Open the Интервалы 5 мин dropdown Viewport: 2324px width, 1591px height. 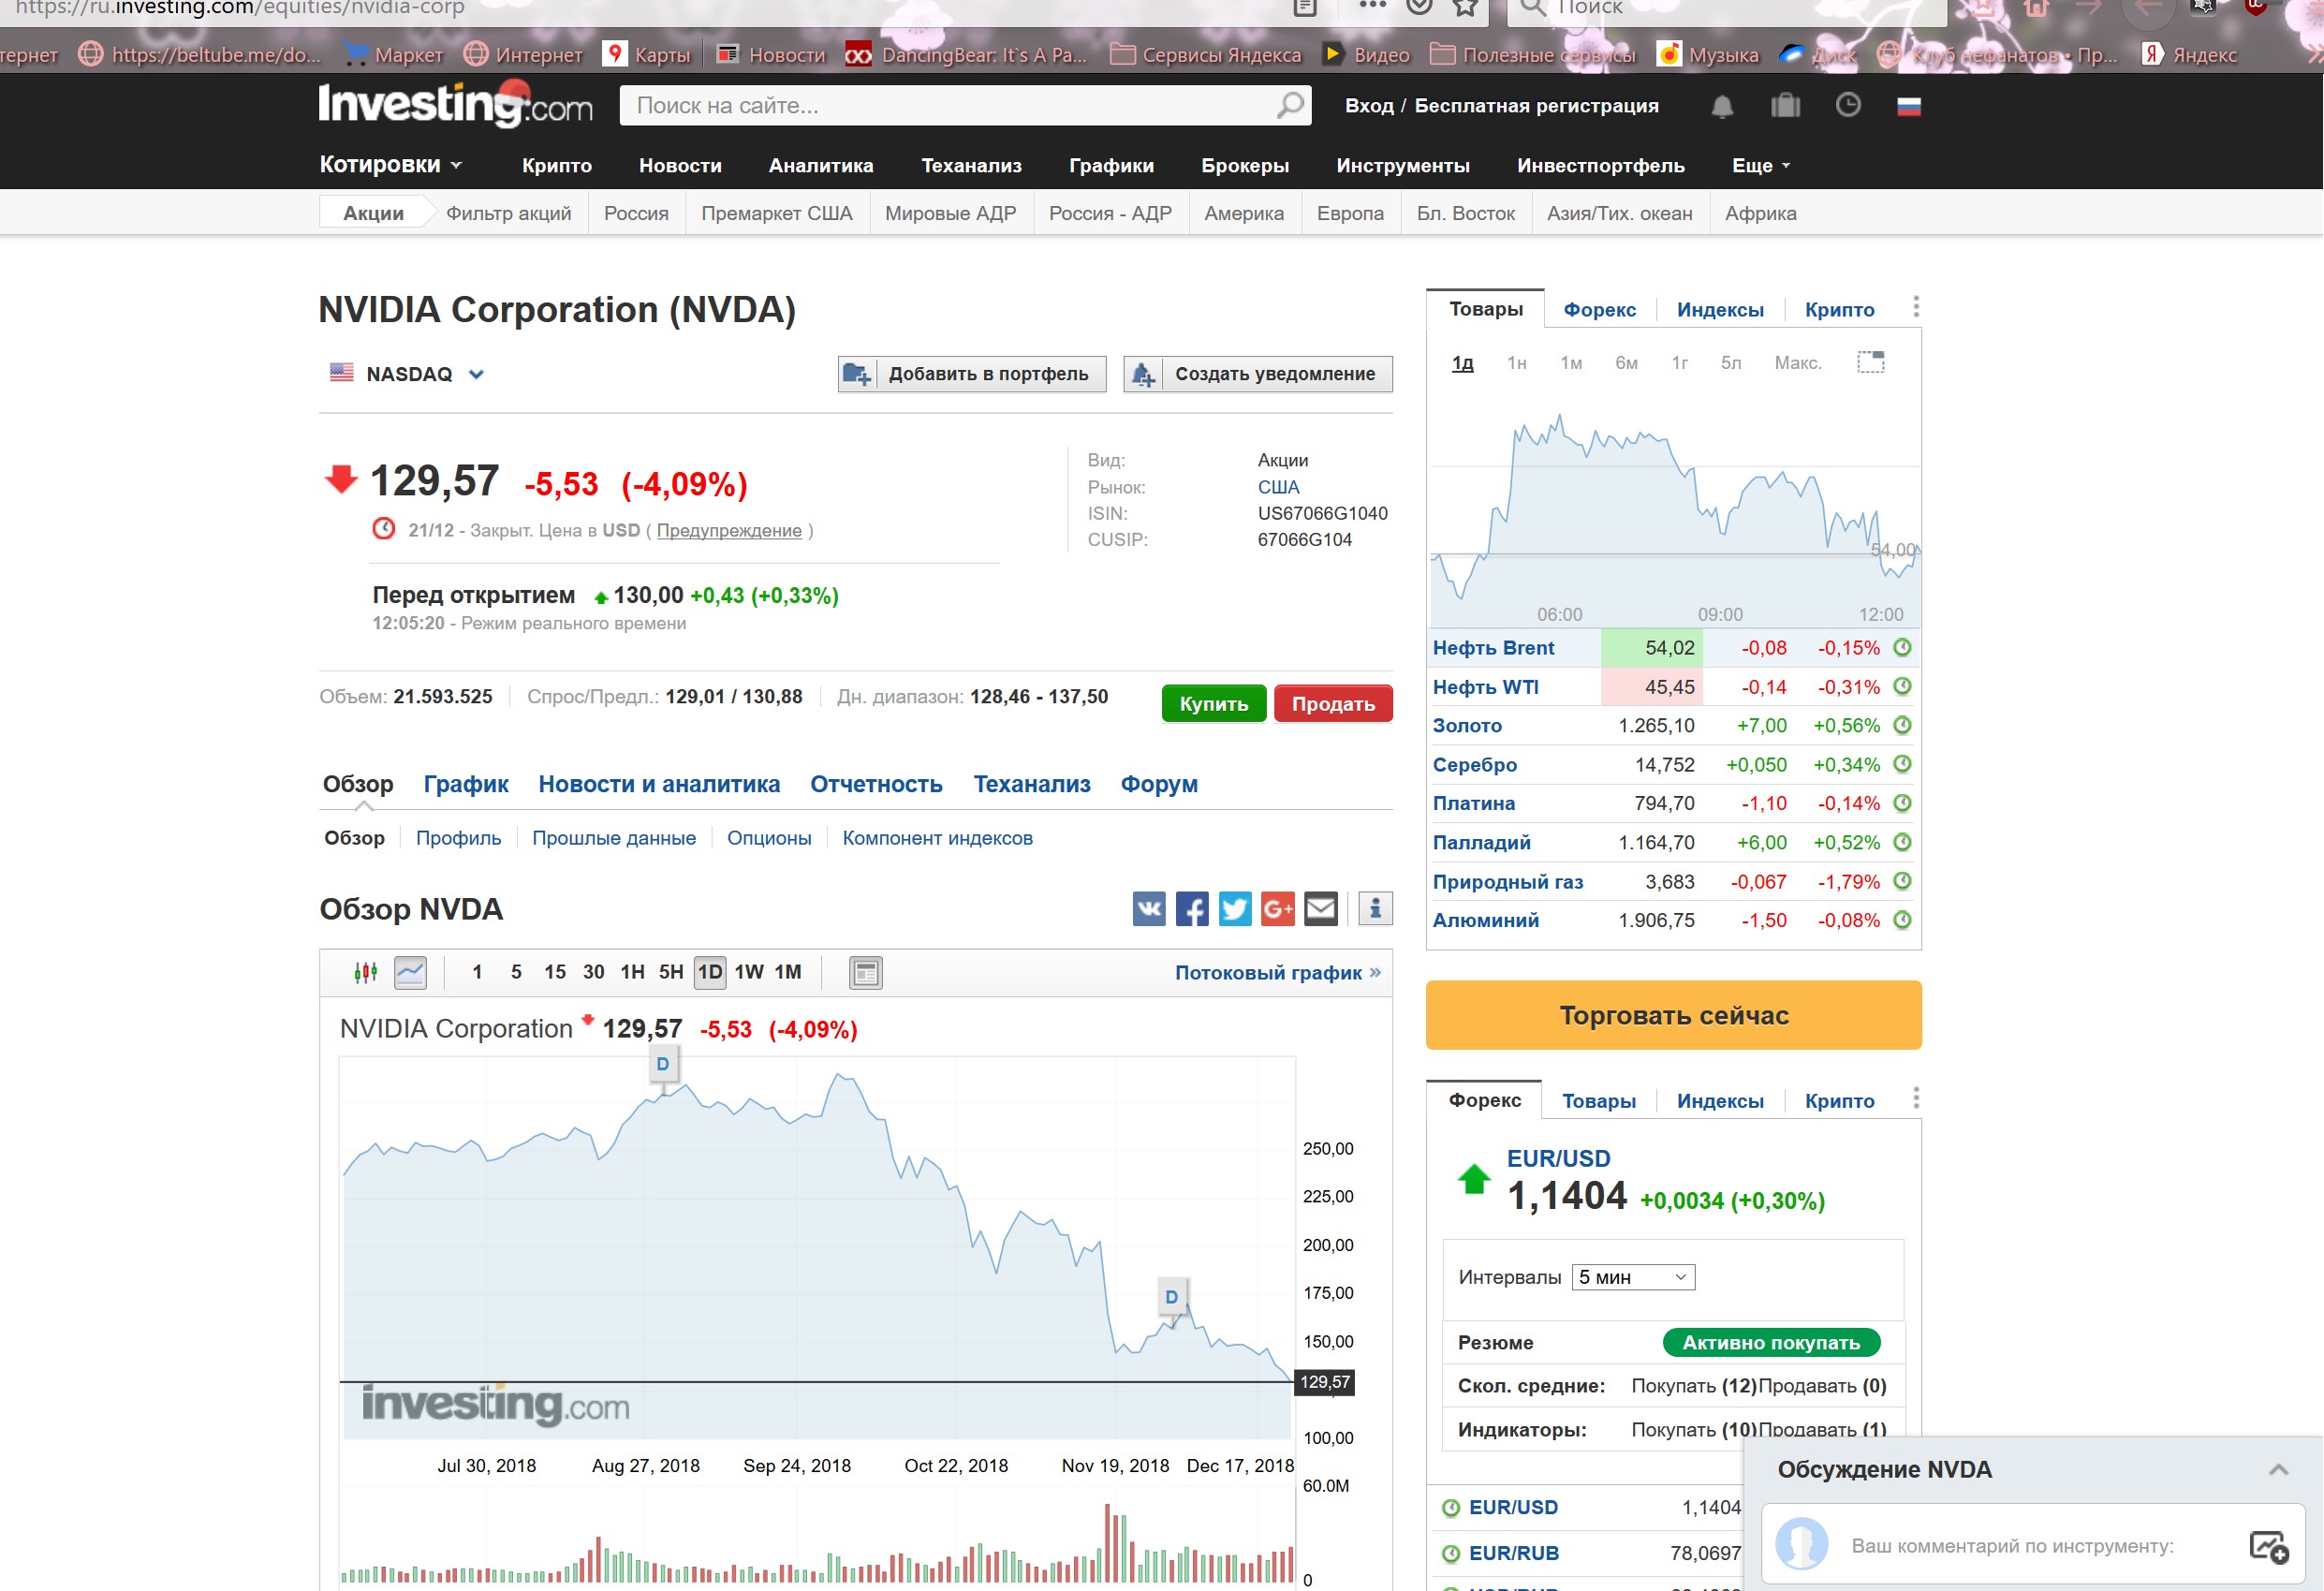pos(1632,1277)
